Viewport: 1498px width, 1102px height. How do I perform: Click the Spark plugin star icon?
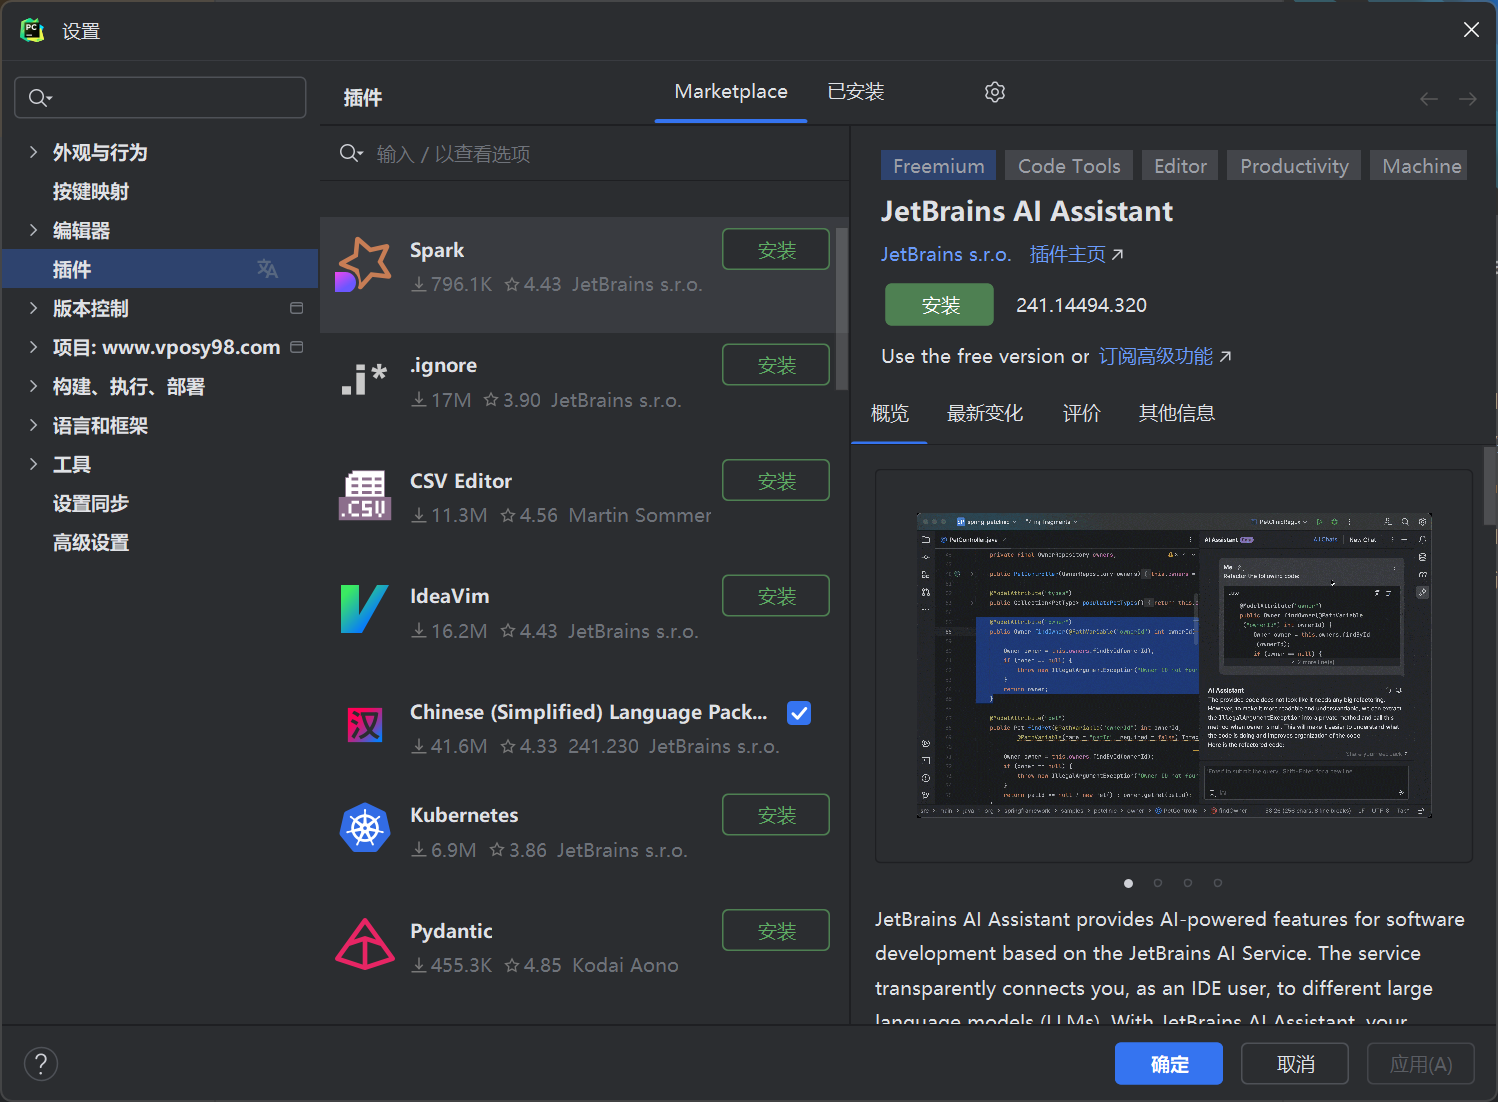pos(364,265)
